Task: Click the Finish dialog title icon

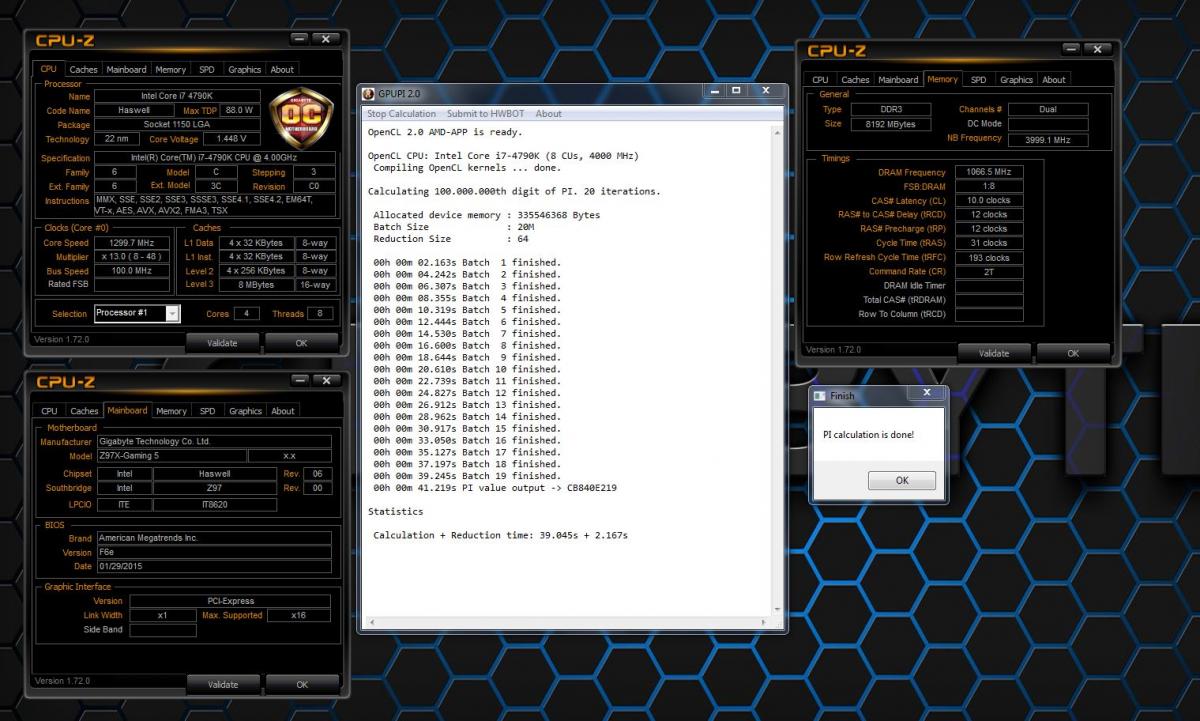Action: pyautogui.click(x=821, y=396)
